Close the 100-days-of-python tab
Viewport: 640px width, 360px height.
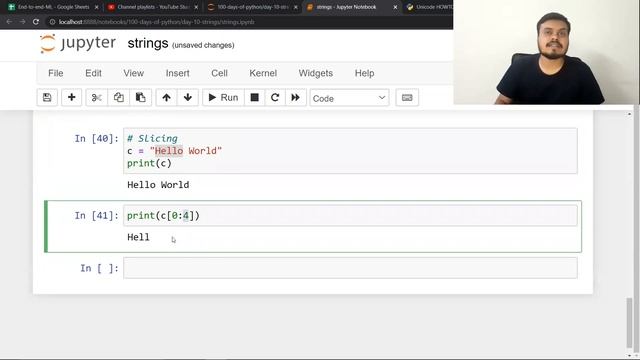click(296, 7)
